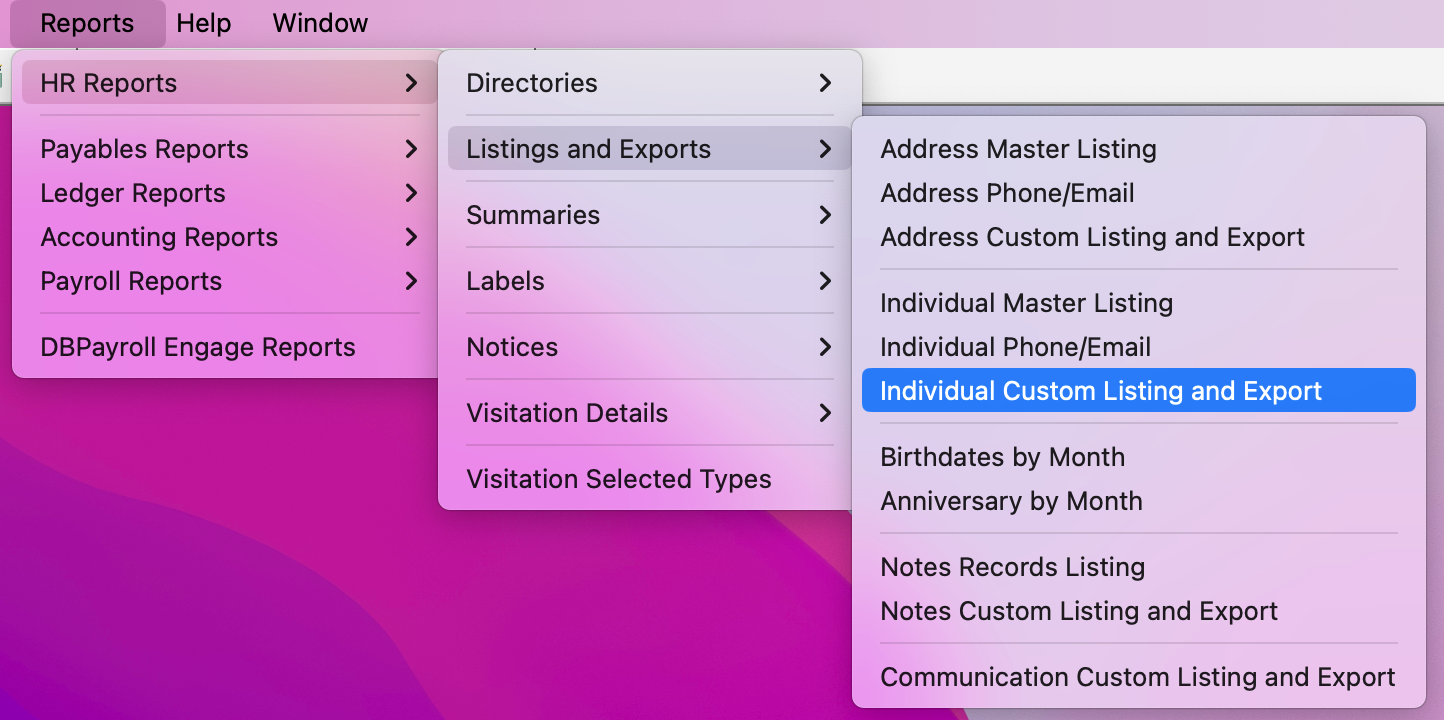Image resolution: width=1444 pixels, height=720 pixels.
Task: Expand the Directories submenu
Action: (648, 83)
